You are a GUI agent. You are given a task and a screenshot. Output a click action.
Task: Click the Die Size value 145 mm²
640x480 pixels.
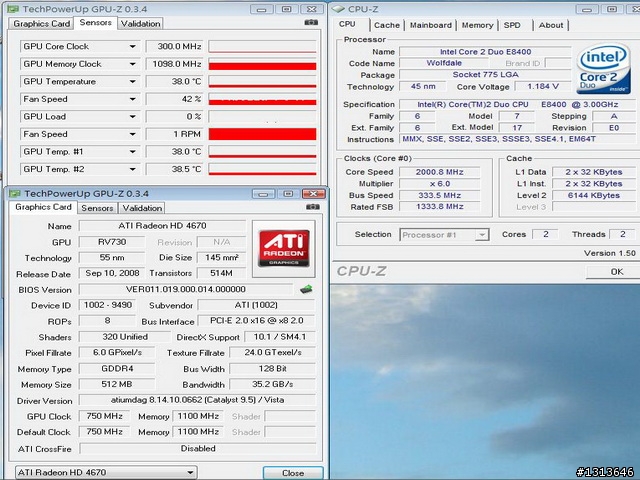(x=221, y=258)
